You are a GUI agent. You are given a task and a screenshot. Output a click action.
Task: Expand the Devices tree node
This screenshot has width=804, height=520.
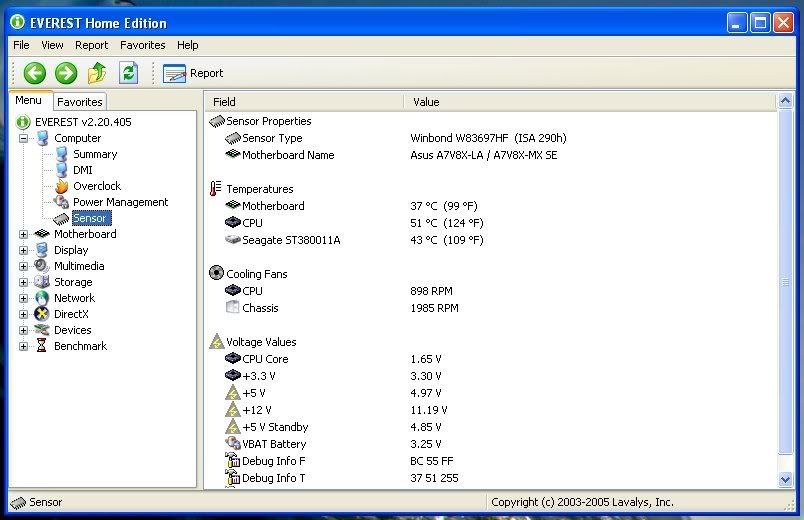tap(23, 330)
